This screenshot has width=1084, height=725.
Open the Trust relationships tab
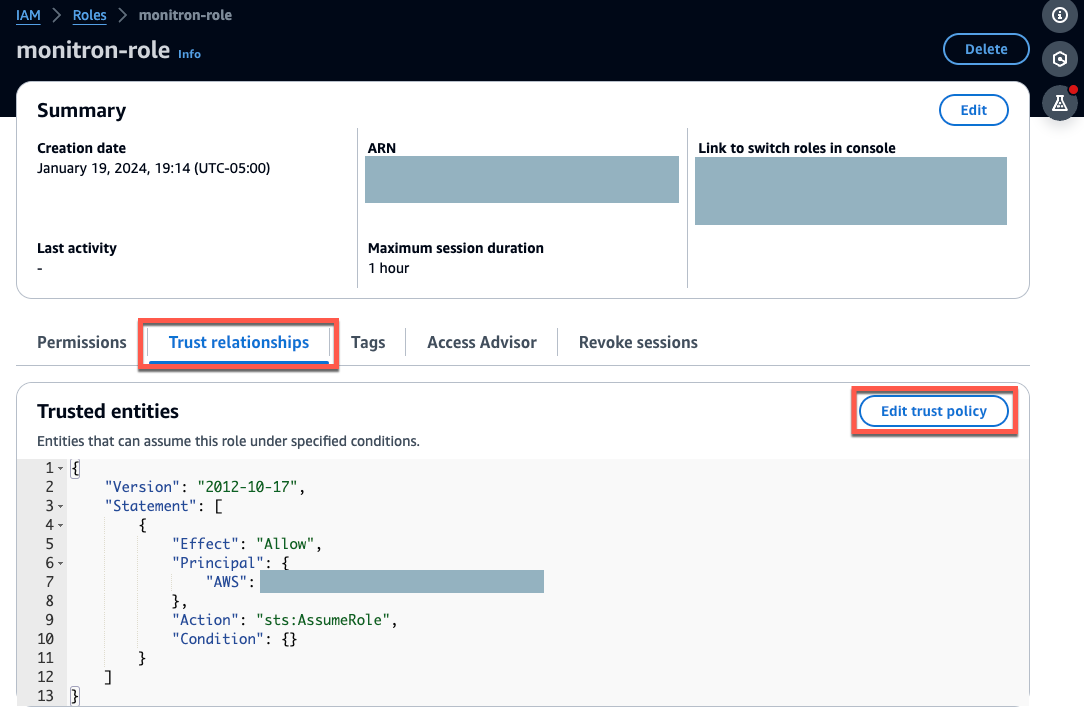pyautogui.click(x=238, y=342)
